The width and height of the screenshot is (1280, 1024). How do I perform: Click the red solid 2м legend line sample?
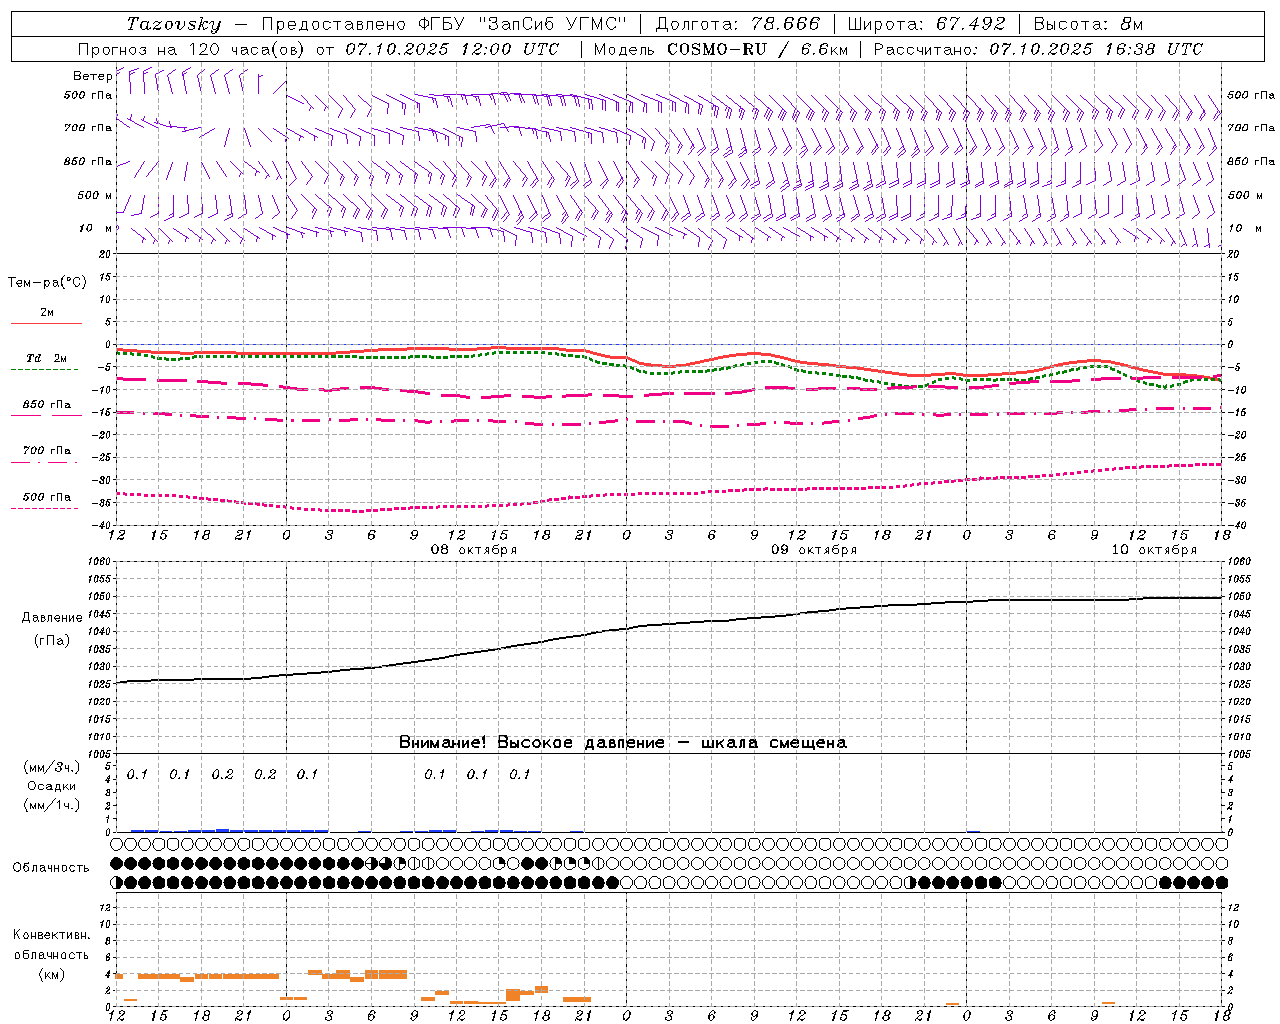click(46, 323)
